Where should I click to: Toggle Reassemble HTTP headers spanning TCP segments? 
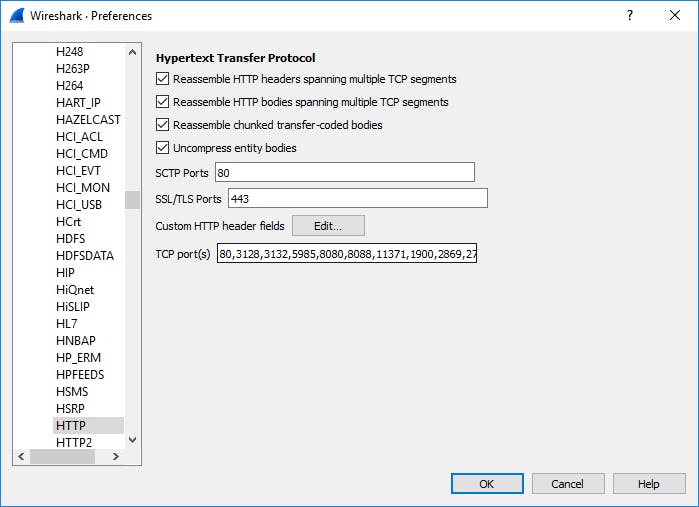(163, 79)
